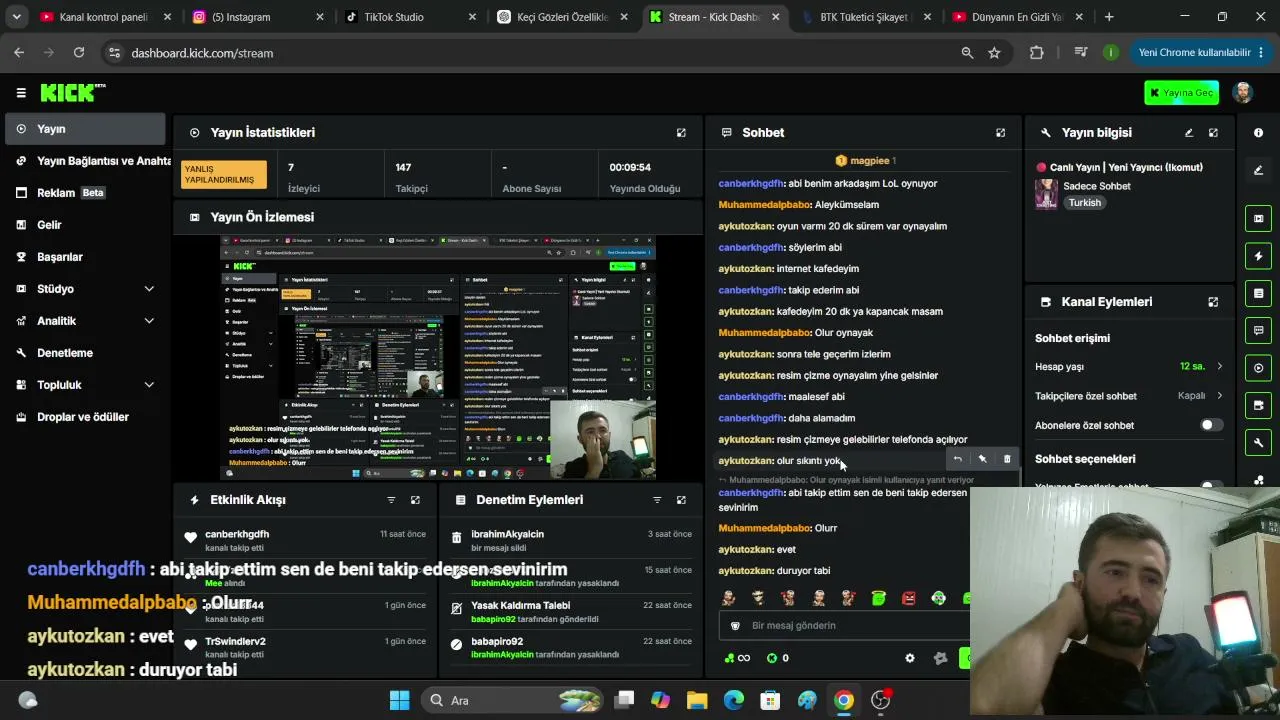Open the profile avatar menu in the Kick header
Viewport: 1280px width, 720px height.
(x=1243, y=93)
